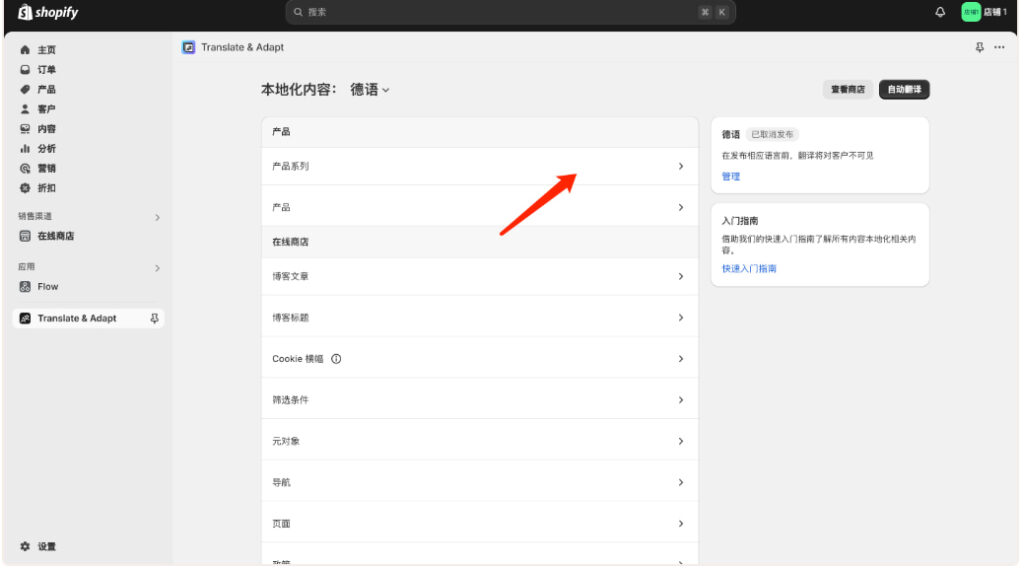The width and height of the screenshot is (1024, 568).
Task: Open 订单 in the sidebar
Action: point(46,69)
